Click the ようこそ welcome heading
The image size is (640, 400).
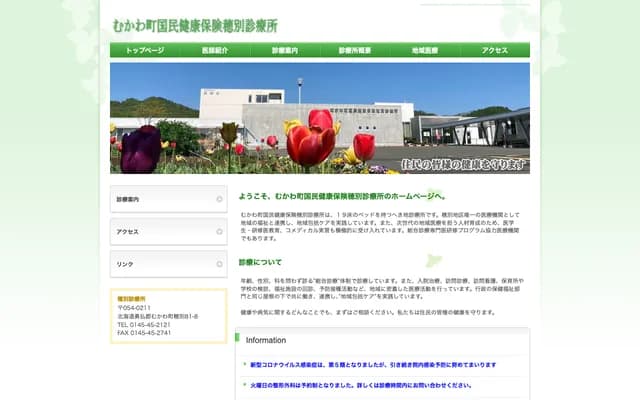tap(342, 196)
